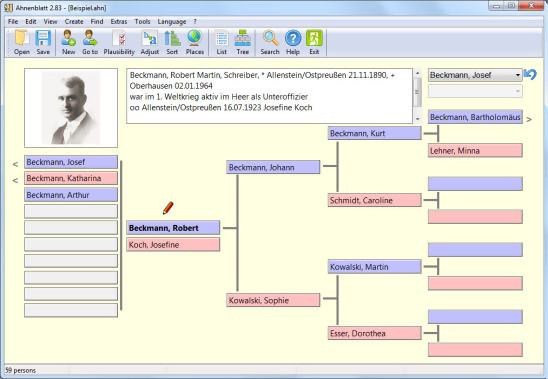Select grandmother Schmidt, Caroline
Viewport: 548px width, 379px height.
point(374,200)
